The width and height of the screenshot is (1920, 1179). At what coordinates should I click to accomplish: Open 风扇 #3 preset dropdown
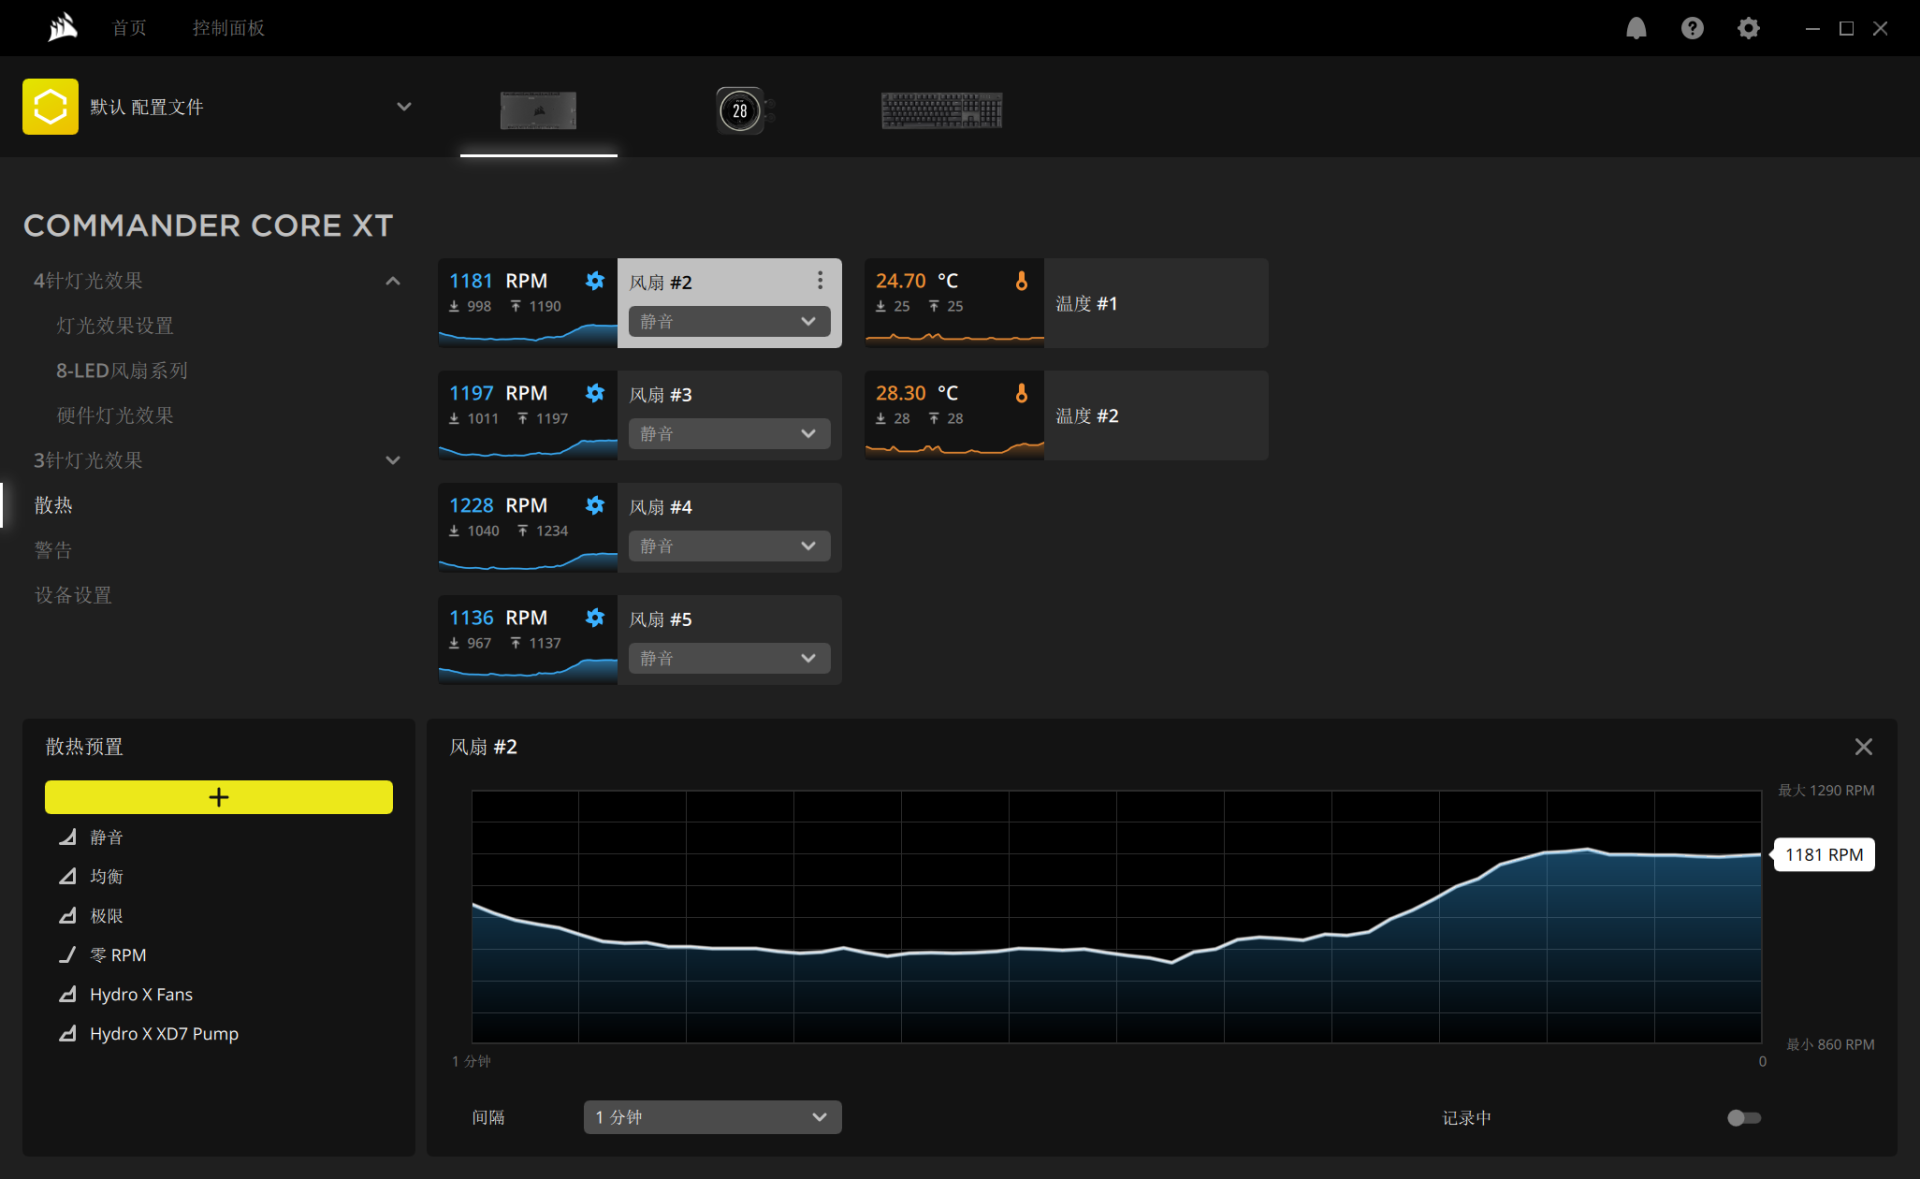pos(729,434)
